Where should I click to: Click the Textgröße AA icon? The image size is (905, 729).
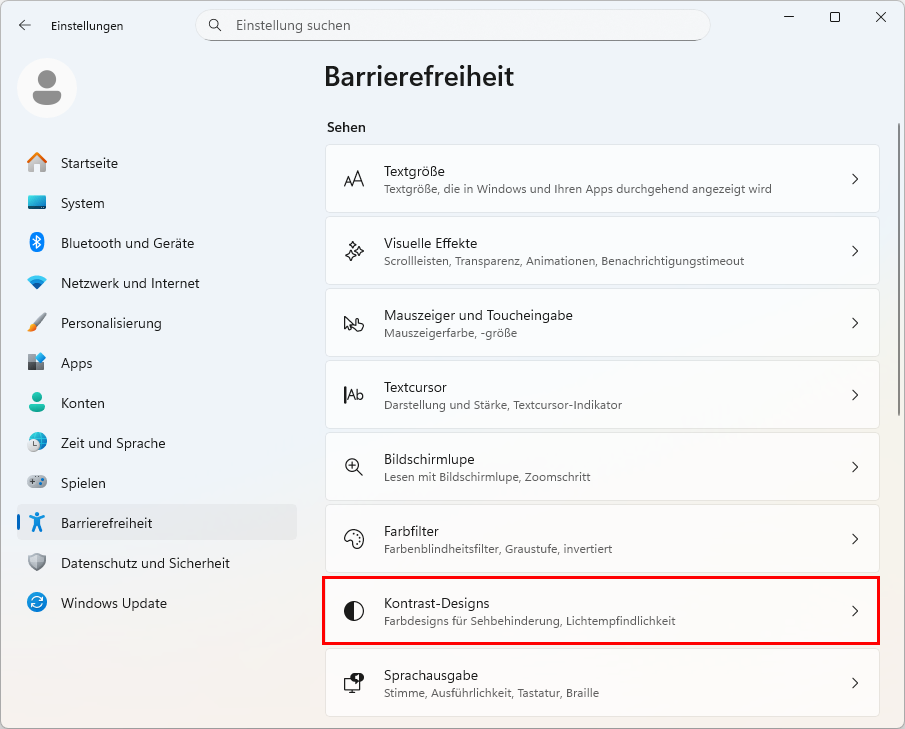[x=354, y=179]
